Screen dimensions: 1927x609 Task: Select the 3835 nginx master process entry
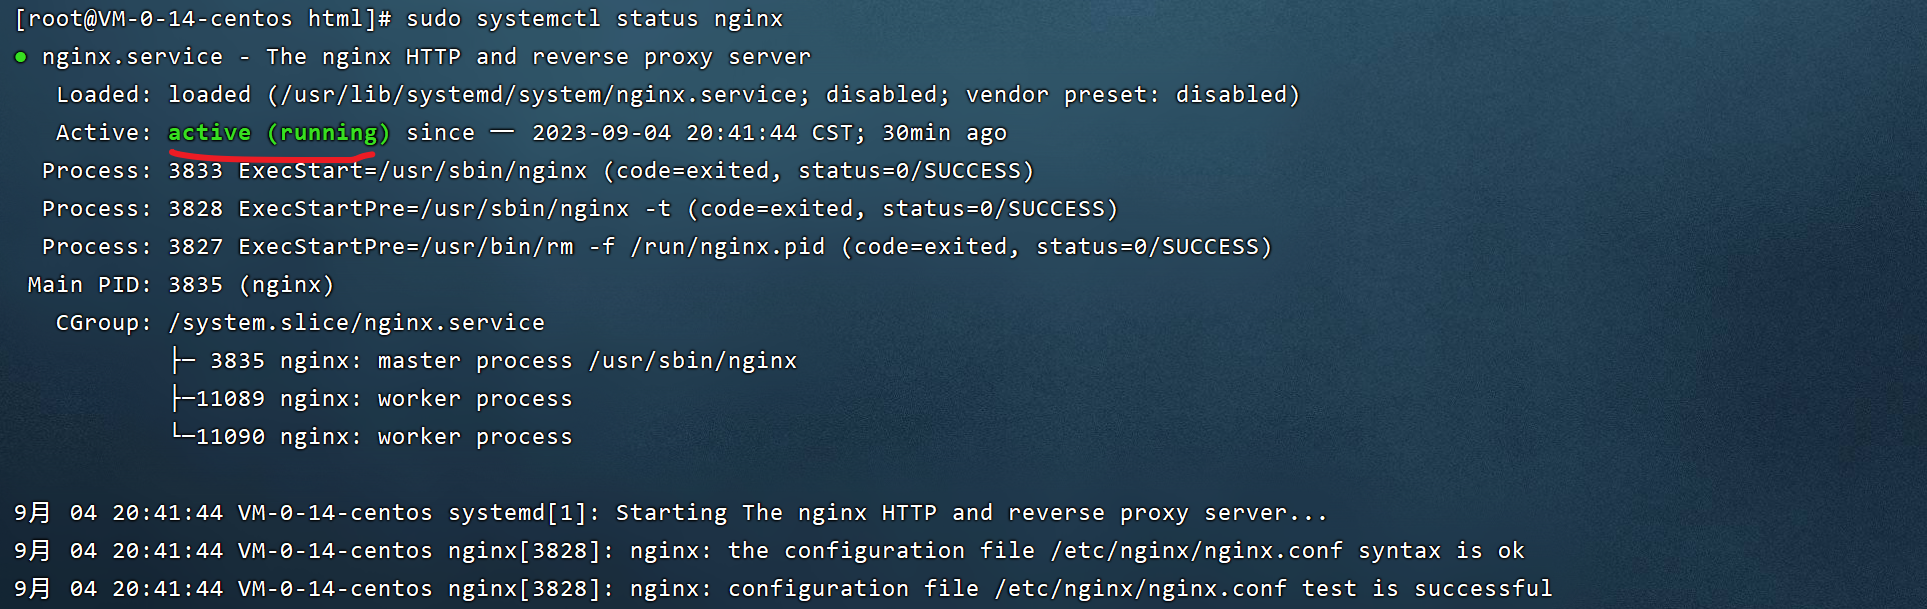coord(503,361)
